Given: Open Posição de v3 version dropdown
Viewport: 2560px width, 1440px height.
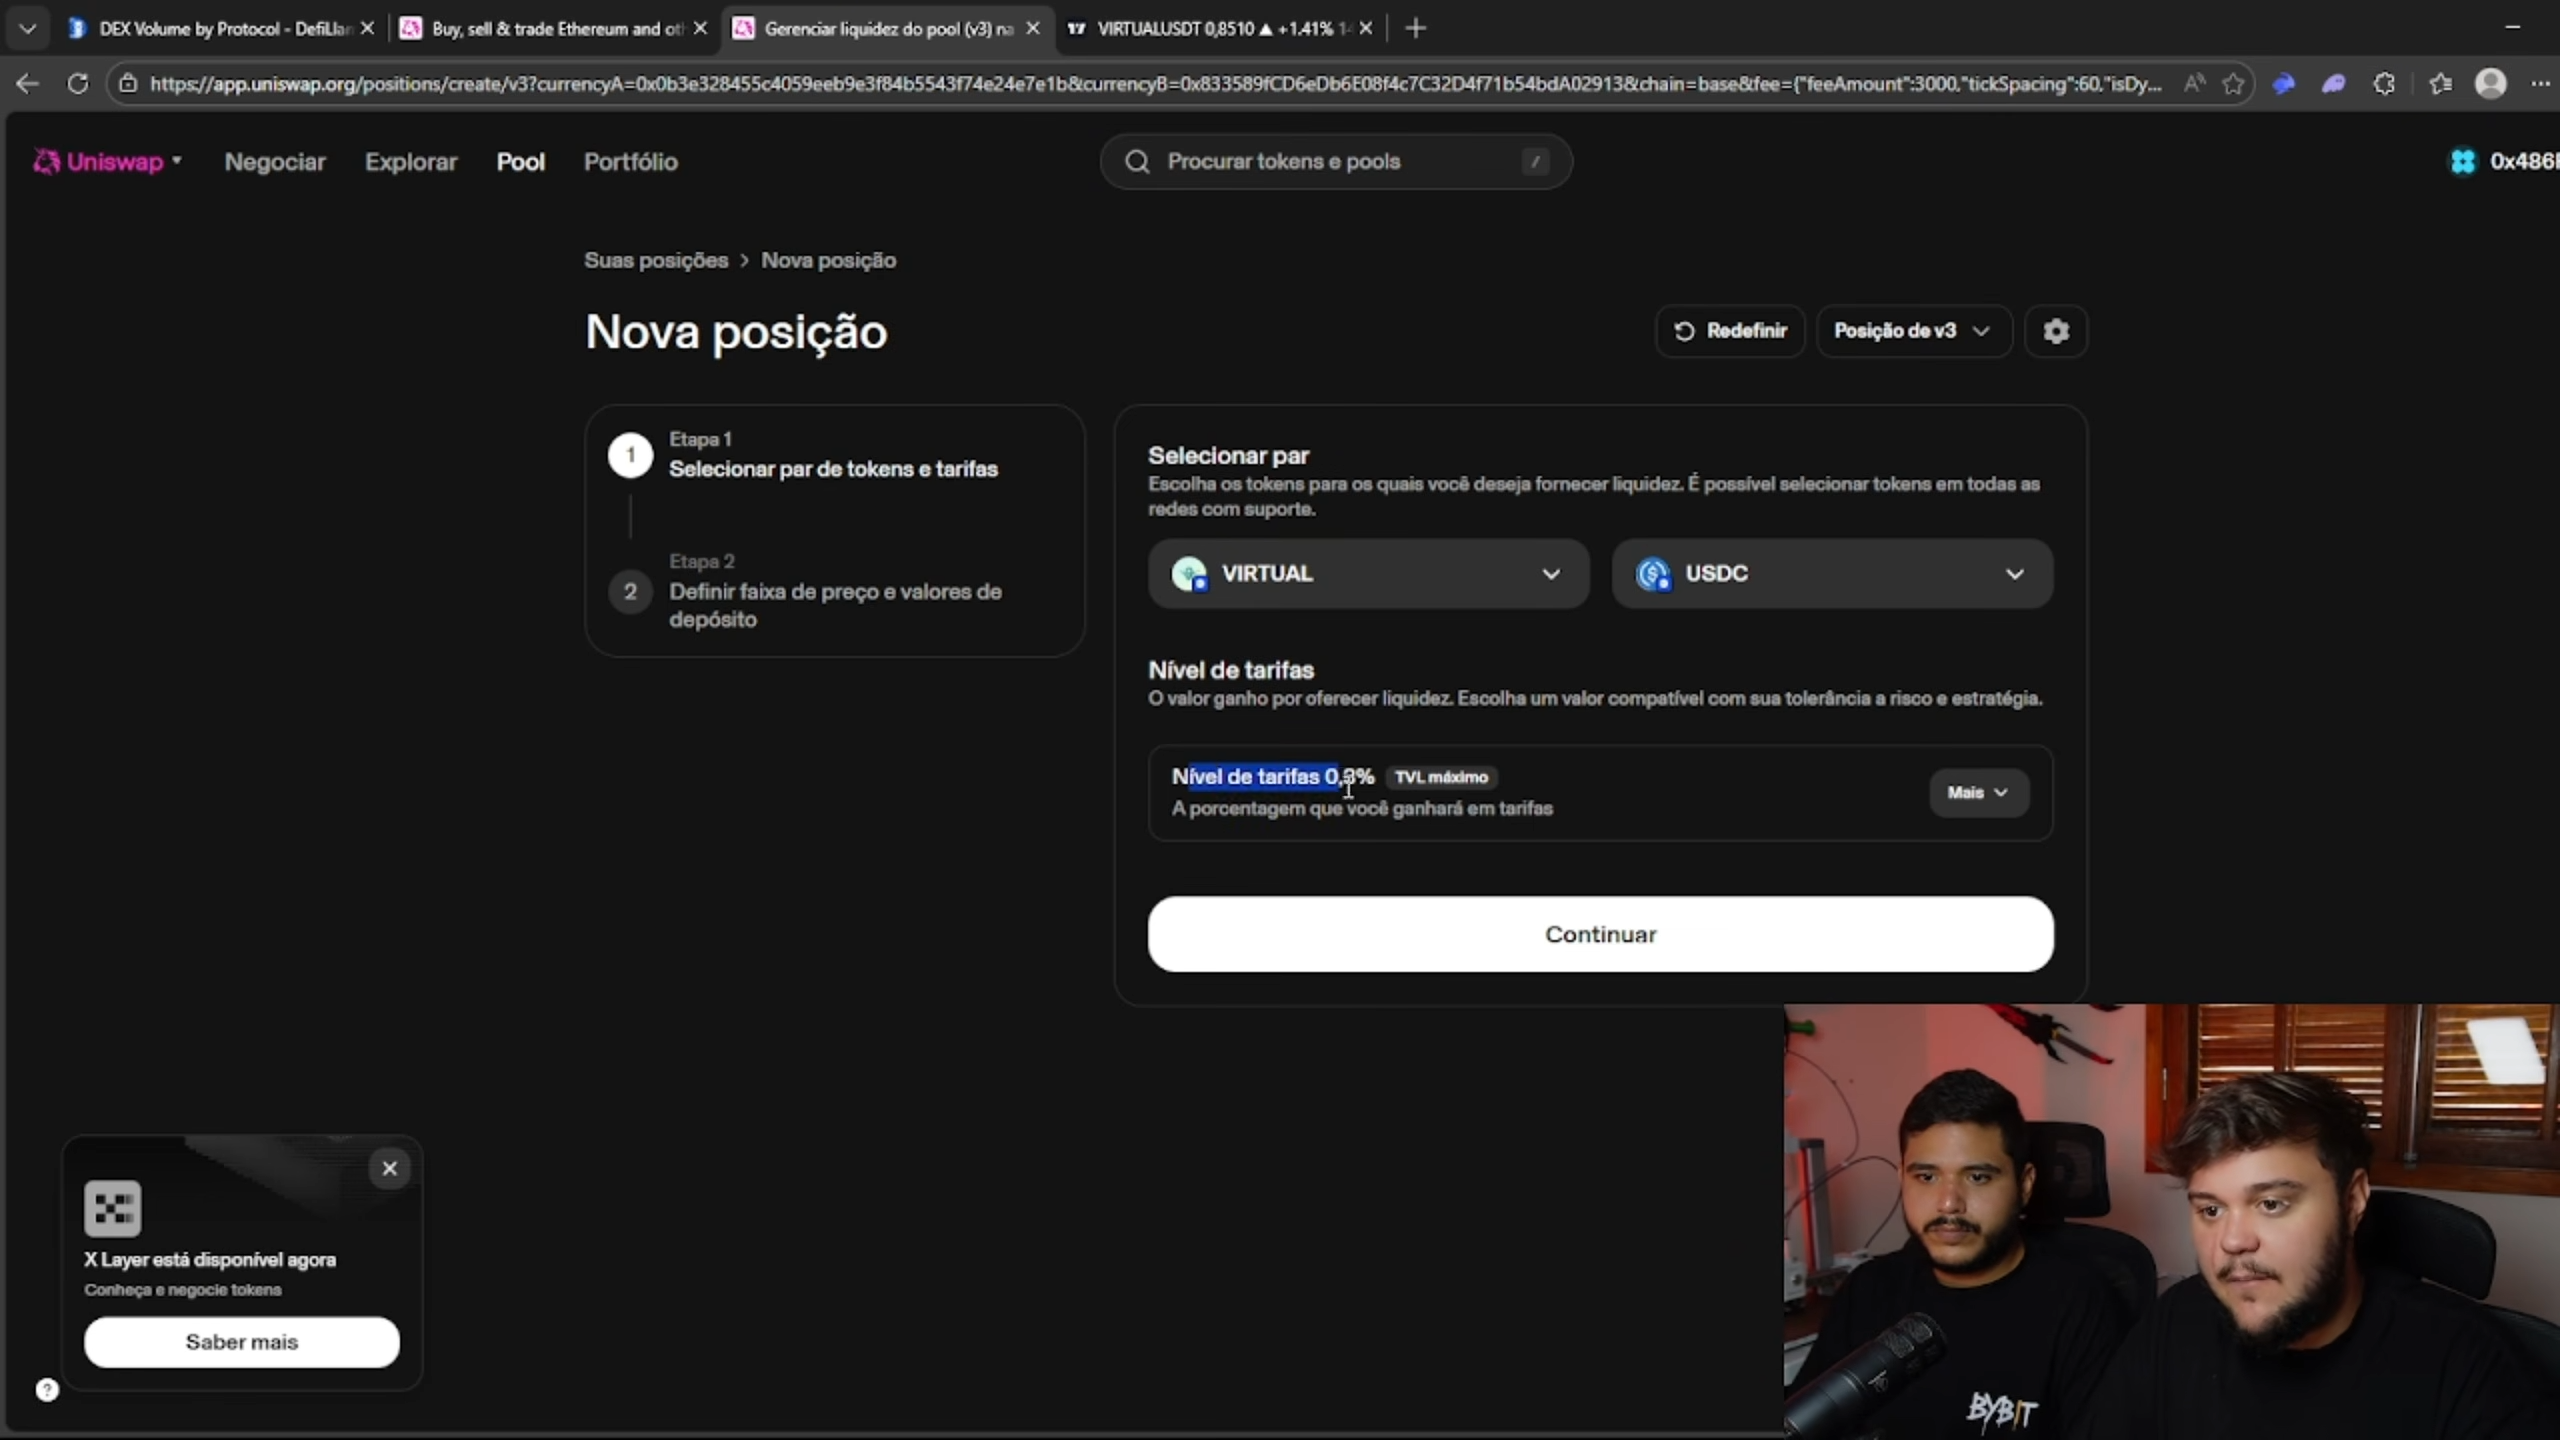Looking at the screenshot, I should (x=1913, y=331).
